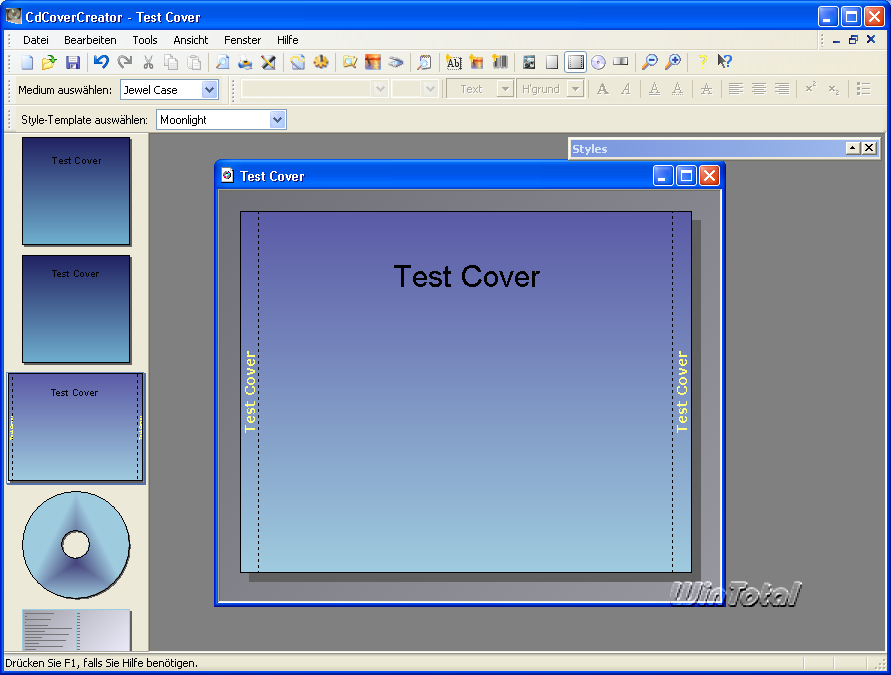Viewport: 891px width, 675px height.
Task: Select the CD disc view icon
Action: click(x=598, y=62)
